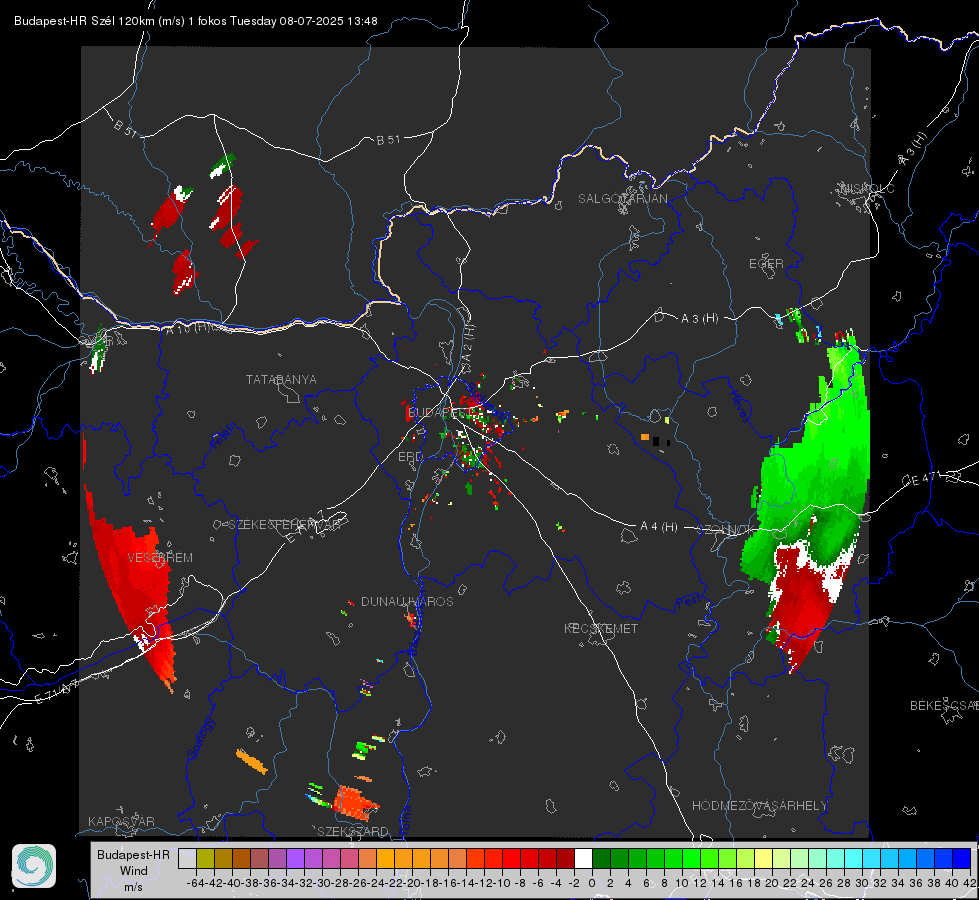Click the SZÉKESFEHÉRVÁR city label
The image size is (979, 900).
click(285, 525)
